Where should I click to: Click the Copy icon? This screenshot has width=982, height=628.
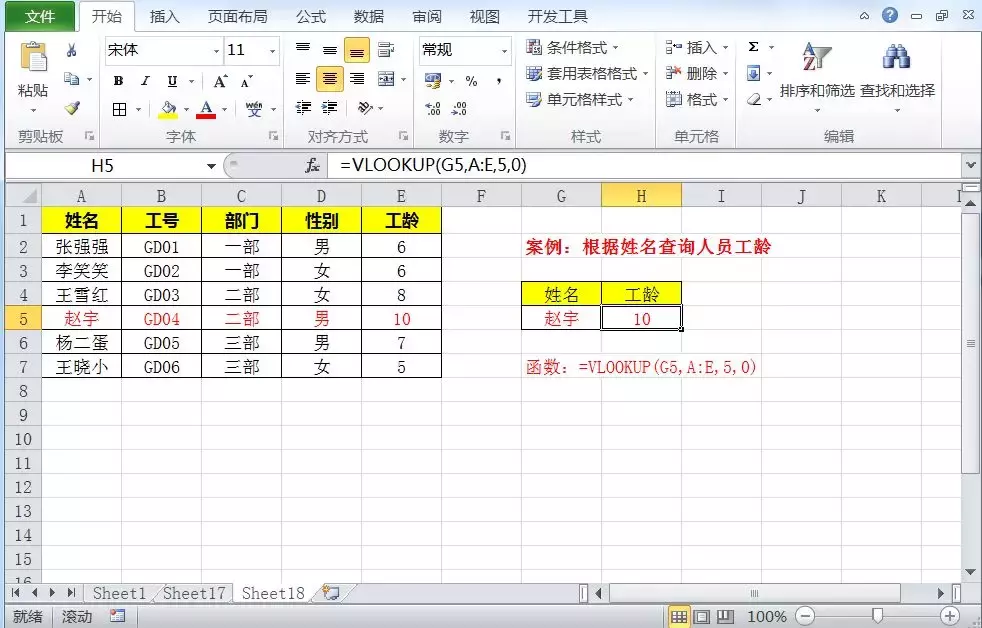click(x=72, y=79)
